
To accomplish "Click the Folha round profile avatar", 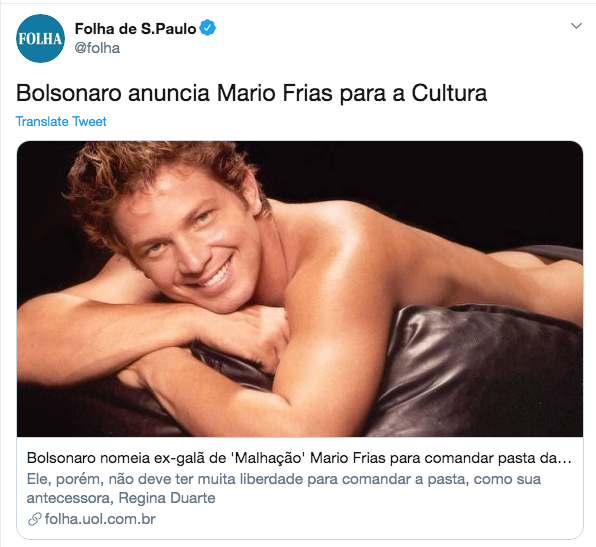I will tap(40, 38).
